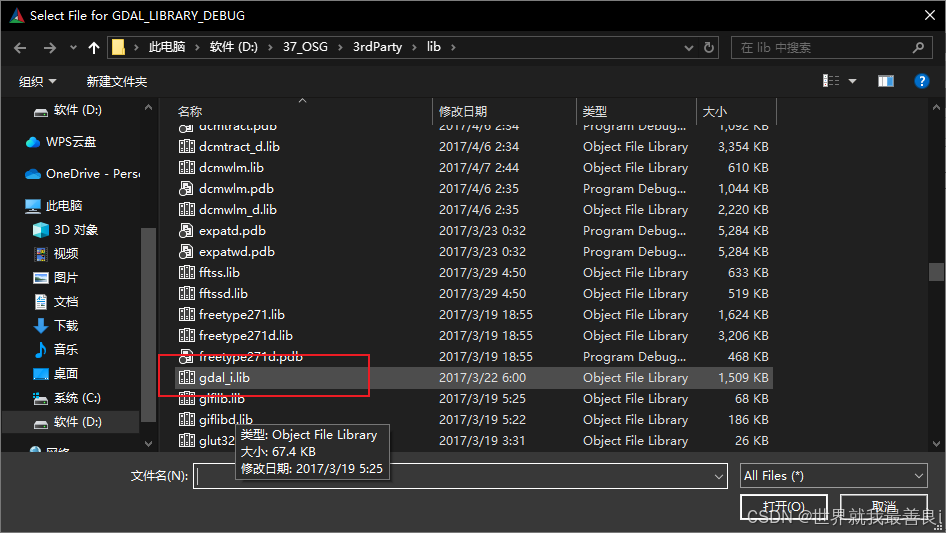The image size is (946, 533).
Task: Open 桌面 in the sidebar
Action: [x=56, y=374]
